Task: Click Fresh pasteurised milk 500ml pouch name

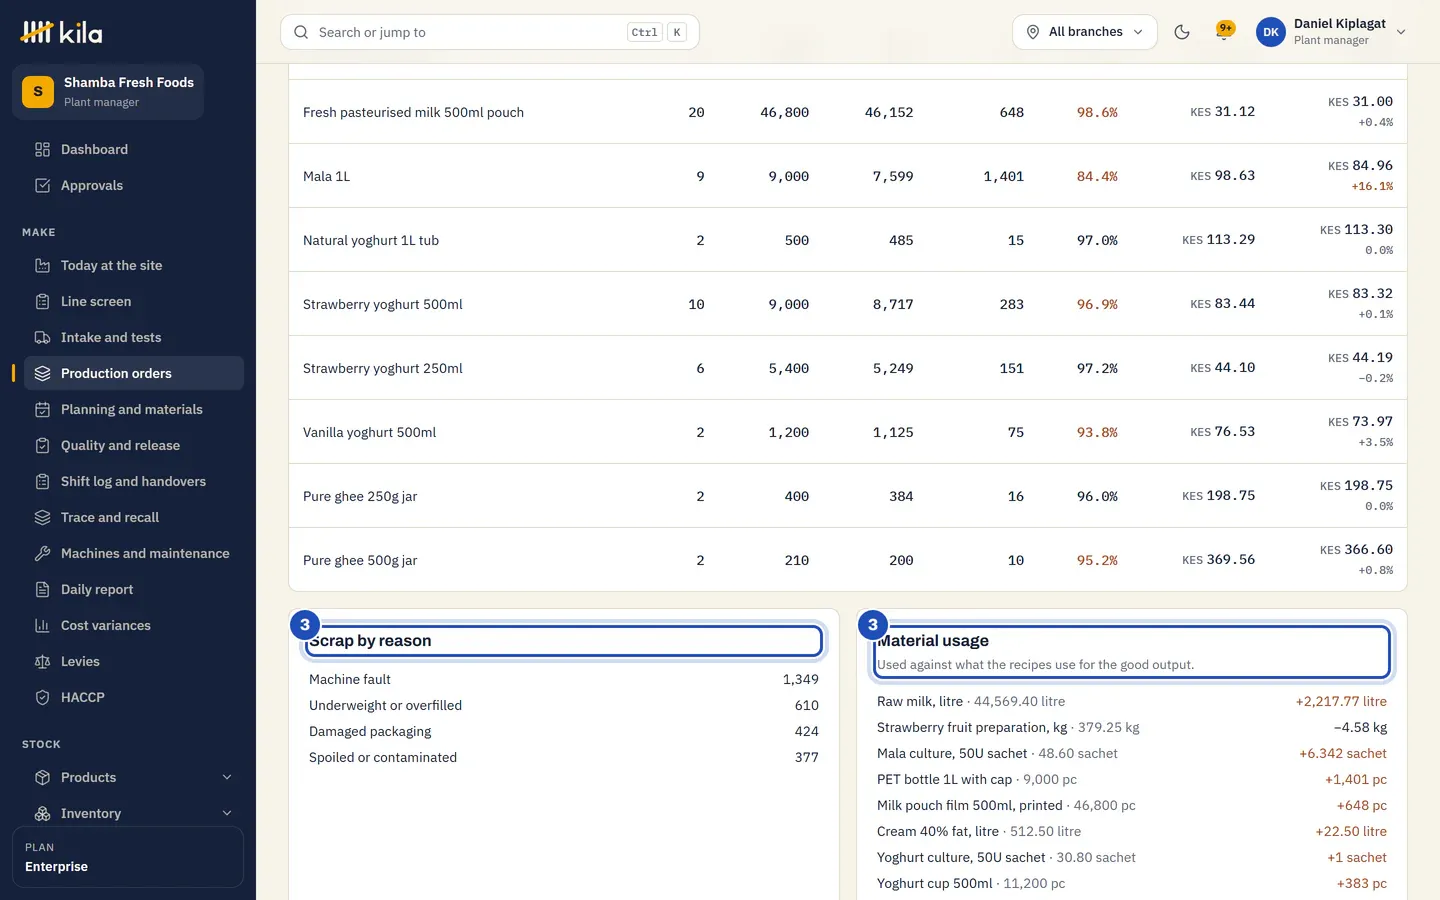Action: 413,112
